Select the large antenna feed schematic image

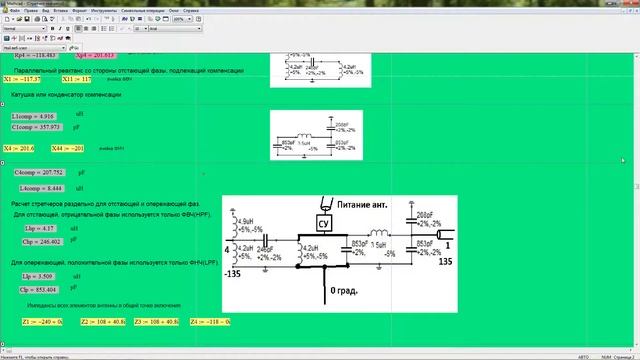pos(340,254)
